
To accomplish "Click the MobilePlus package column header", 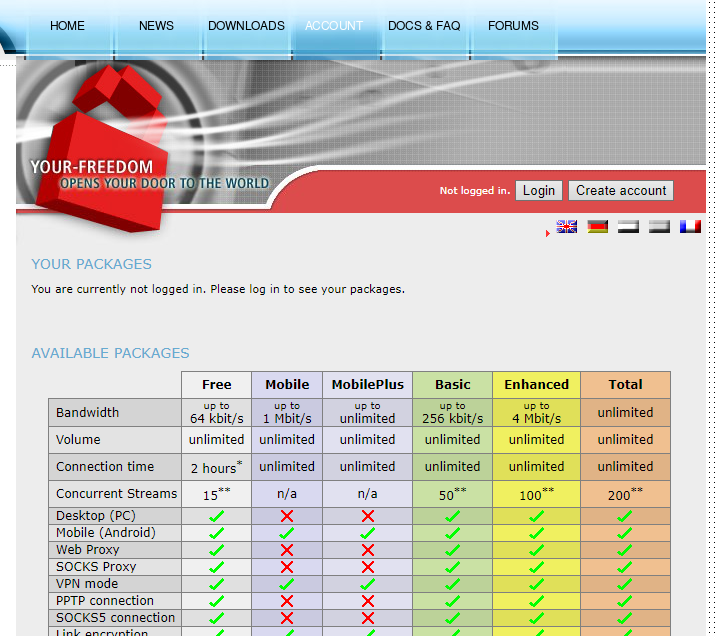I will pyautogui.click(x=368, y=384).
